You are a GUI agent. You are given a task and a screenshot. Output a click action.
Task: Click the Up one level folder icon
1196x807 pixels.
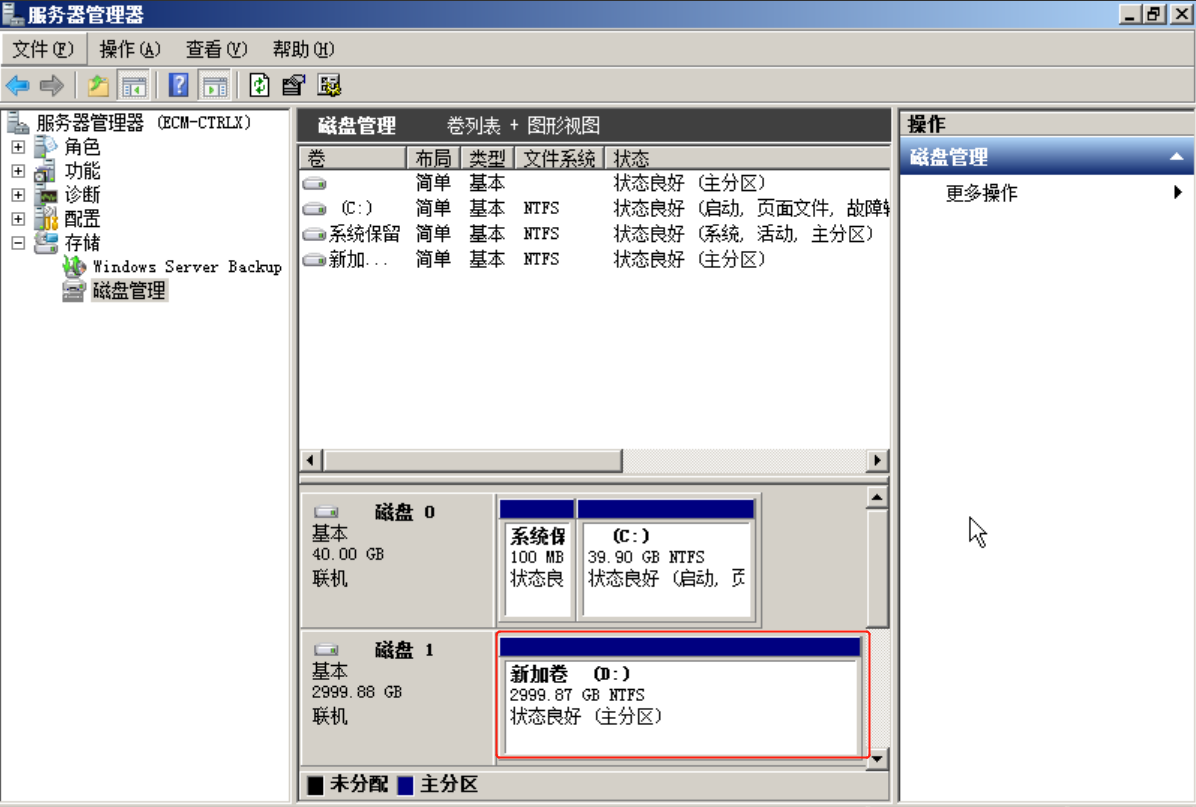point(98,85)
